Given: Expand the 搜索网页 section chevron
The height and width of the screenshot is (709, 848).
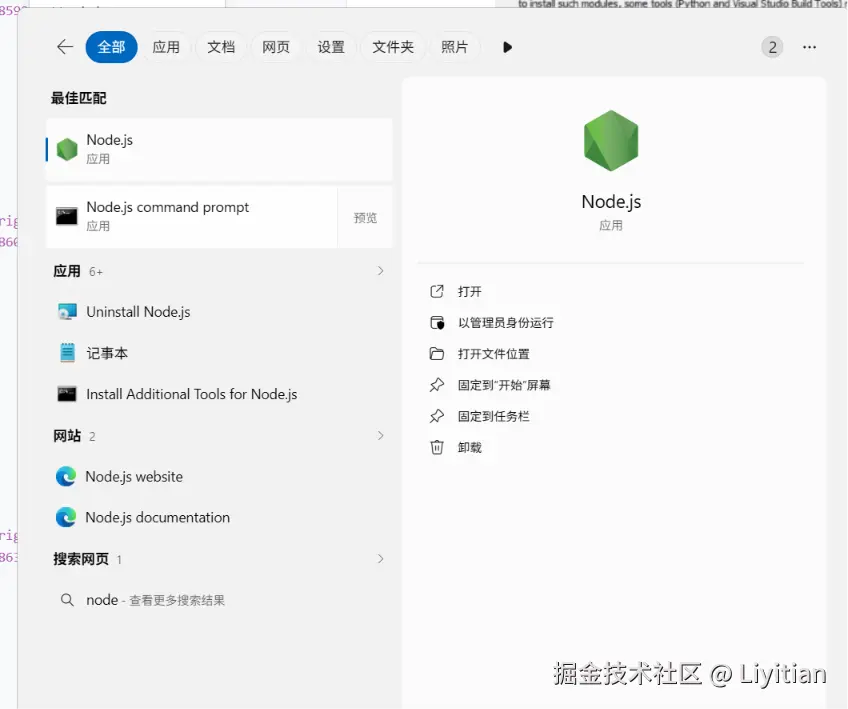Looking at the screenshot, I should pos(381,559).
